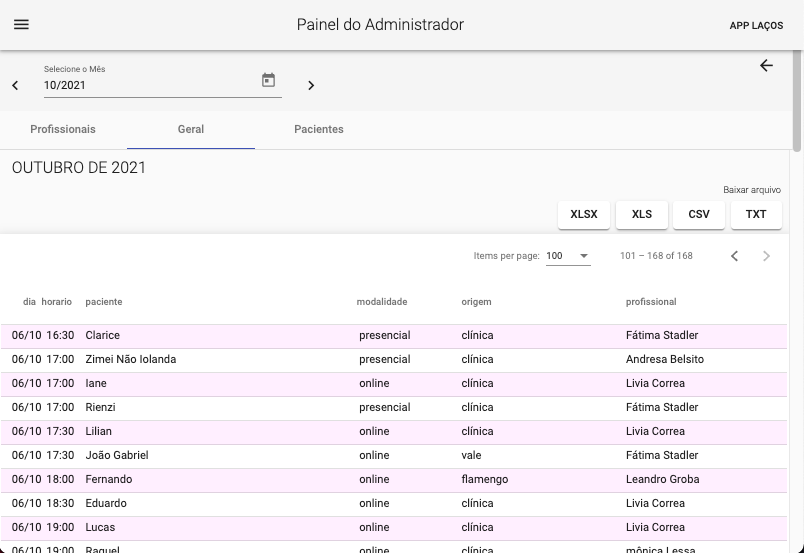Go to previous table page
Screen dimensions: 804x553
coord(734,256)
